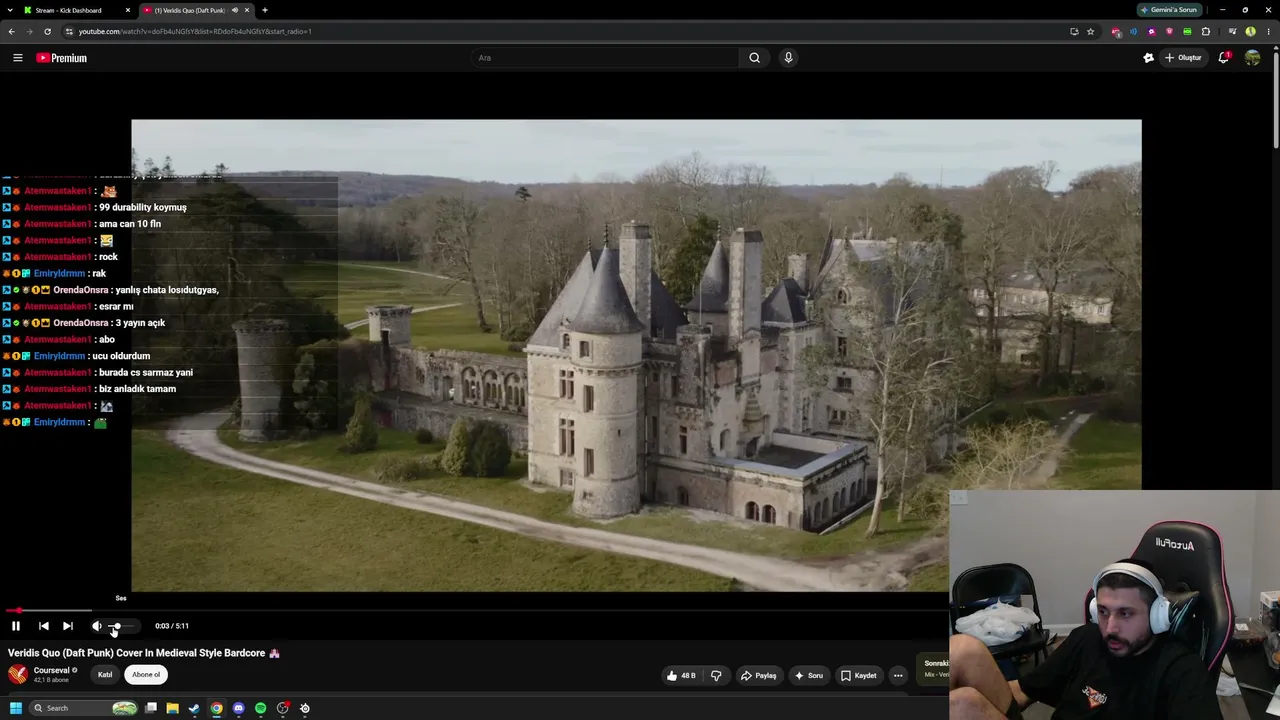Open Spotify from the taskbar

(x=260, y=708)
